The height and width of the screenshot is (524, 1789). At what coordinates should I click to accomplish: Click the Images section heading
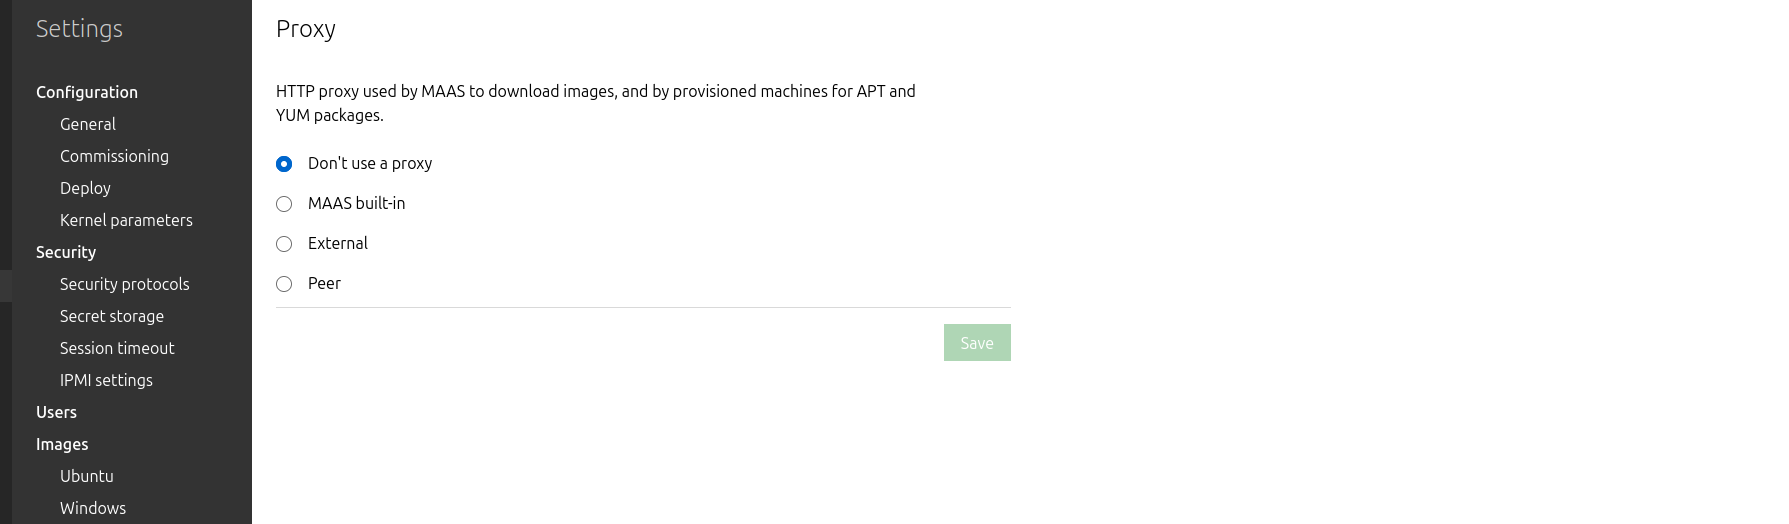[x=62, y=444]
